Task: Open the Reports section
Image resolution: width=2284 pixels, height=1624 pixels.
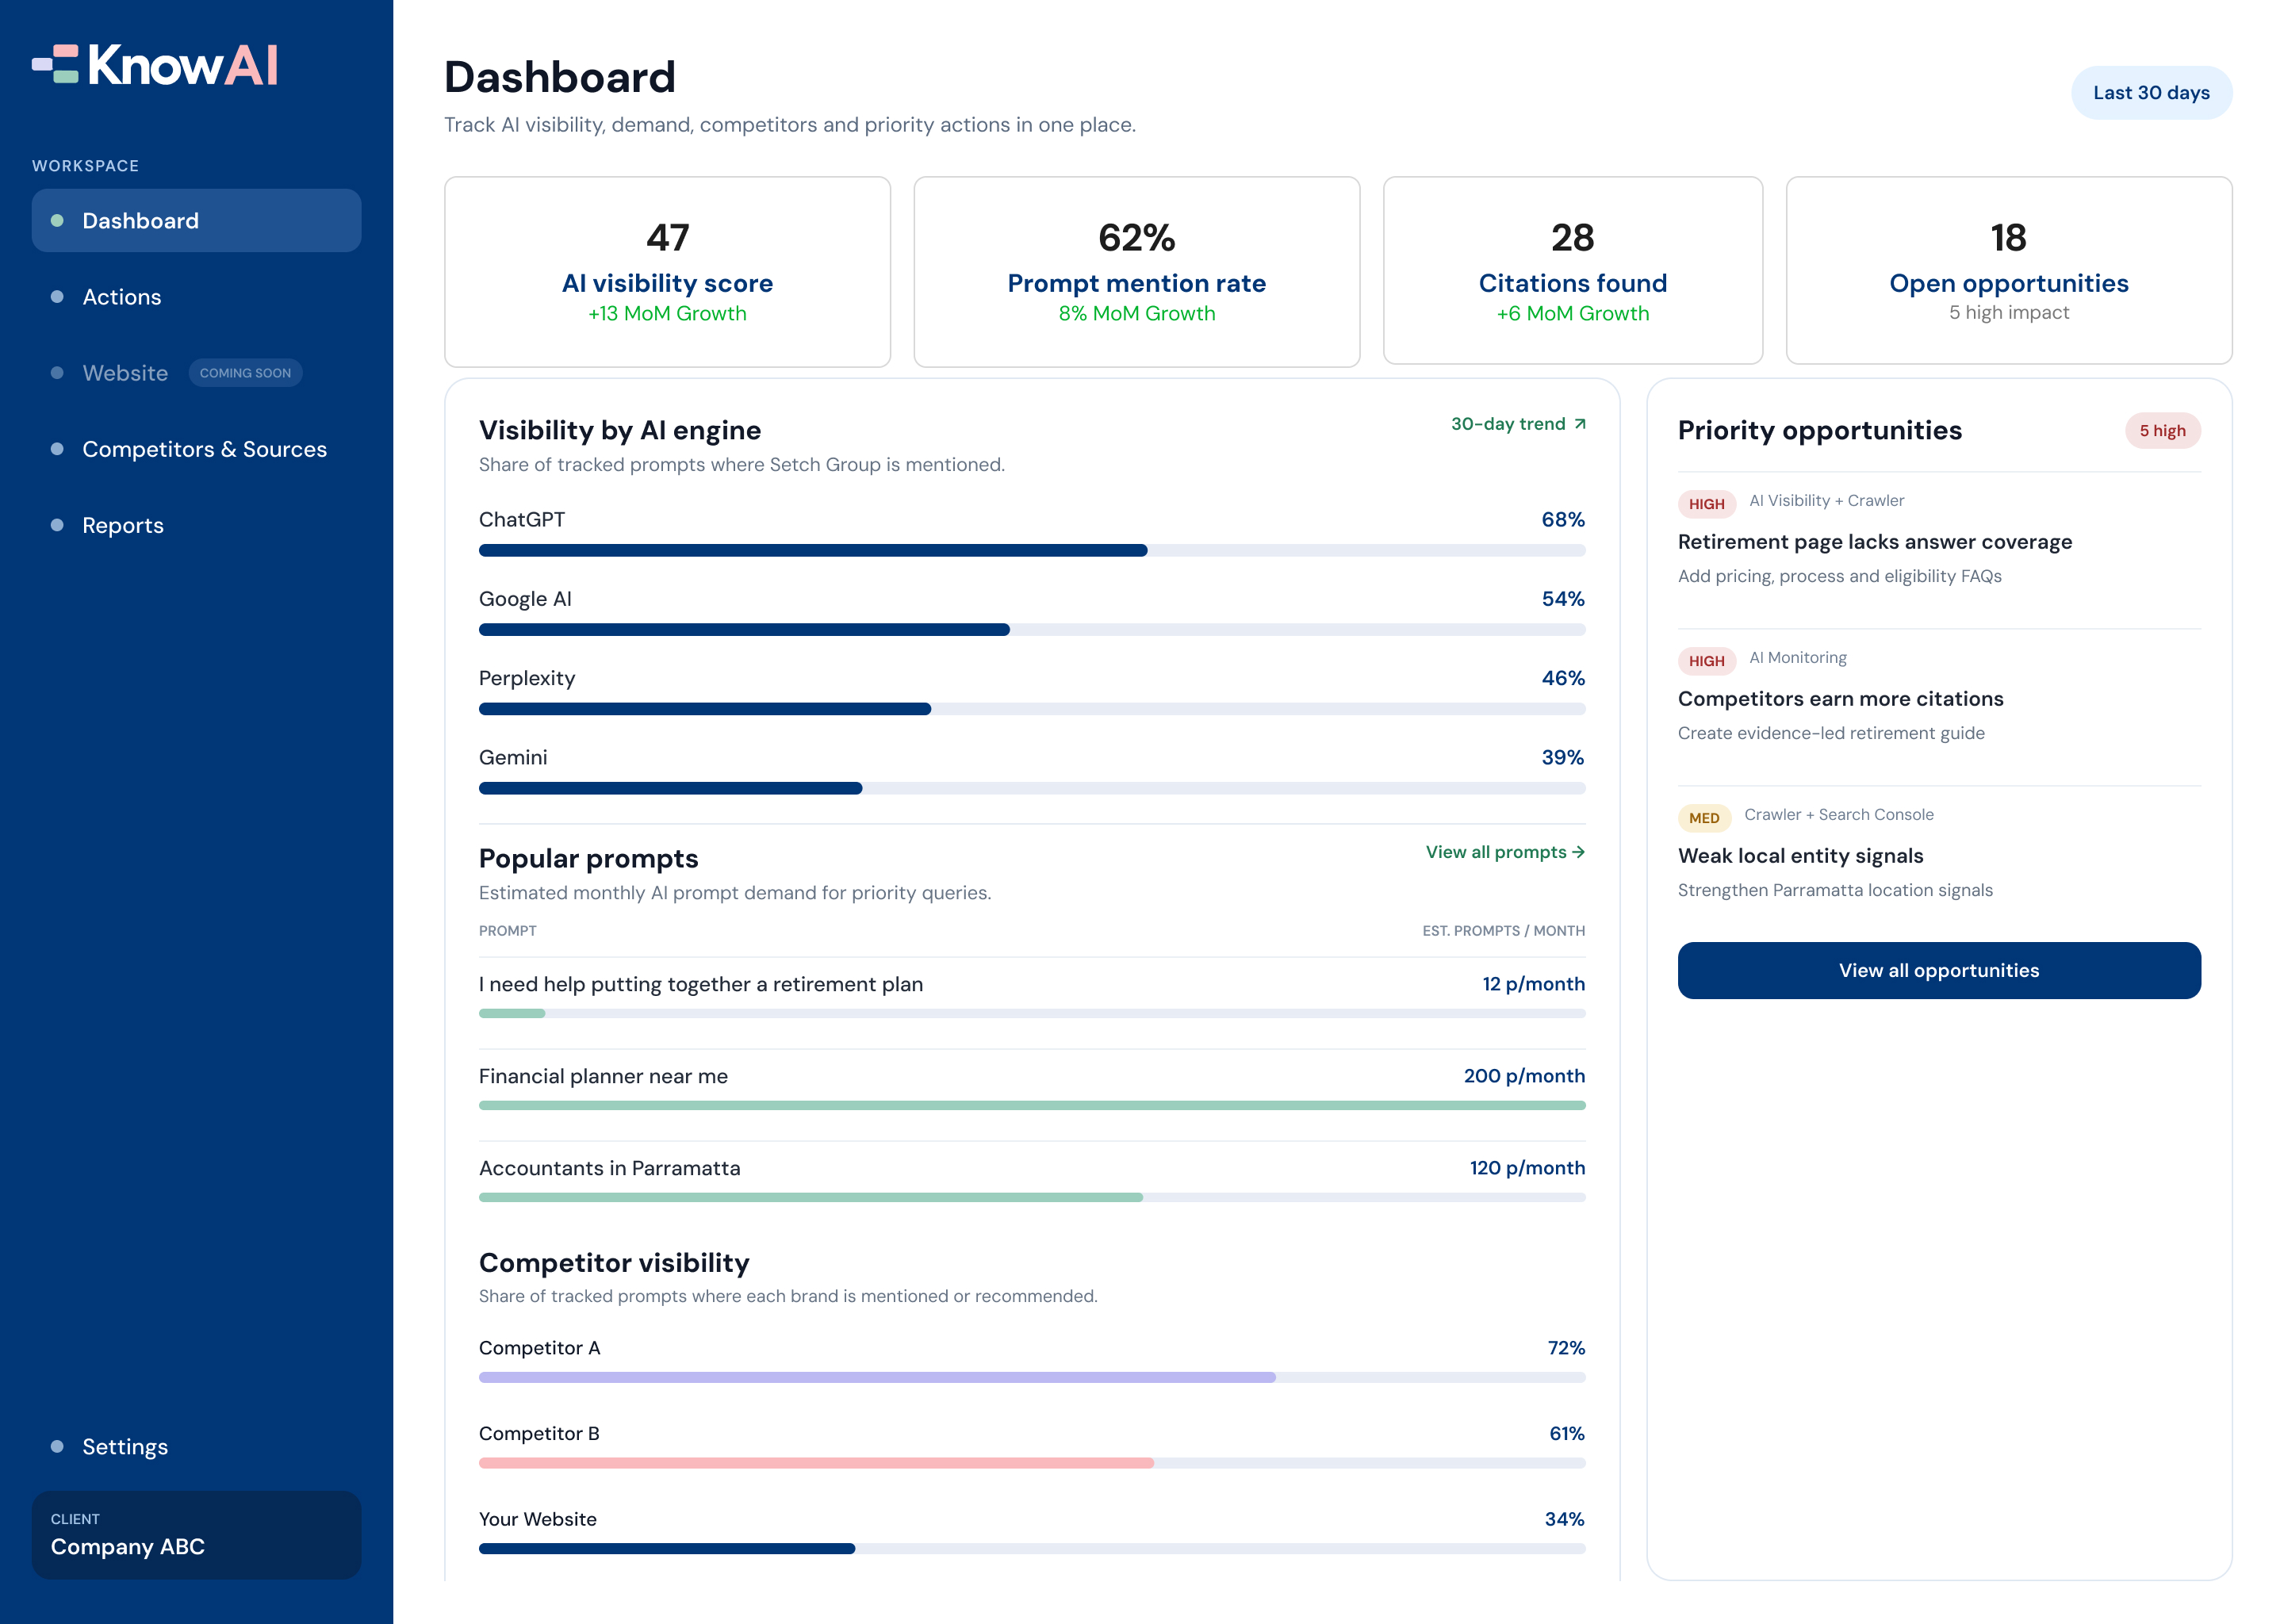Action: pos(196,525)
